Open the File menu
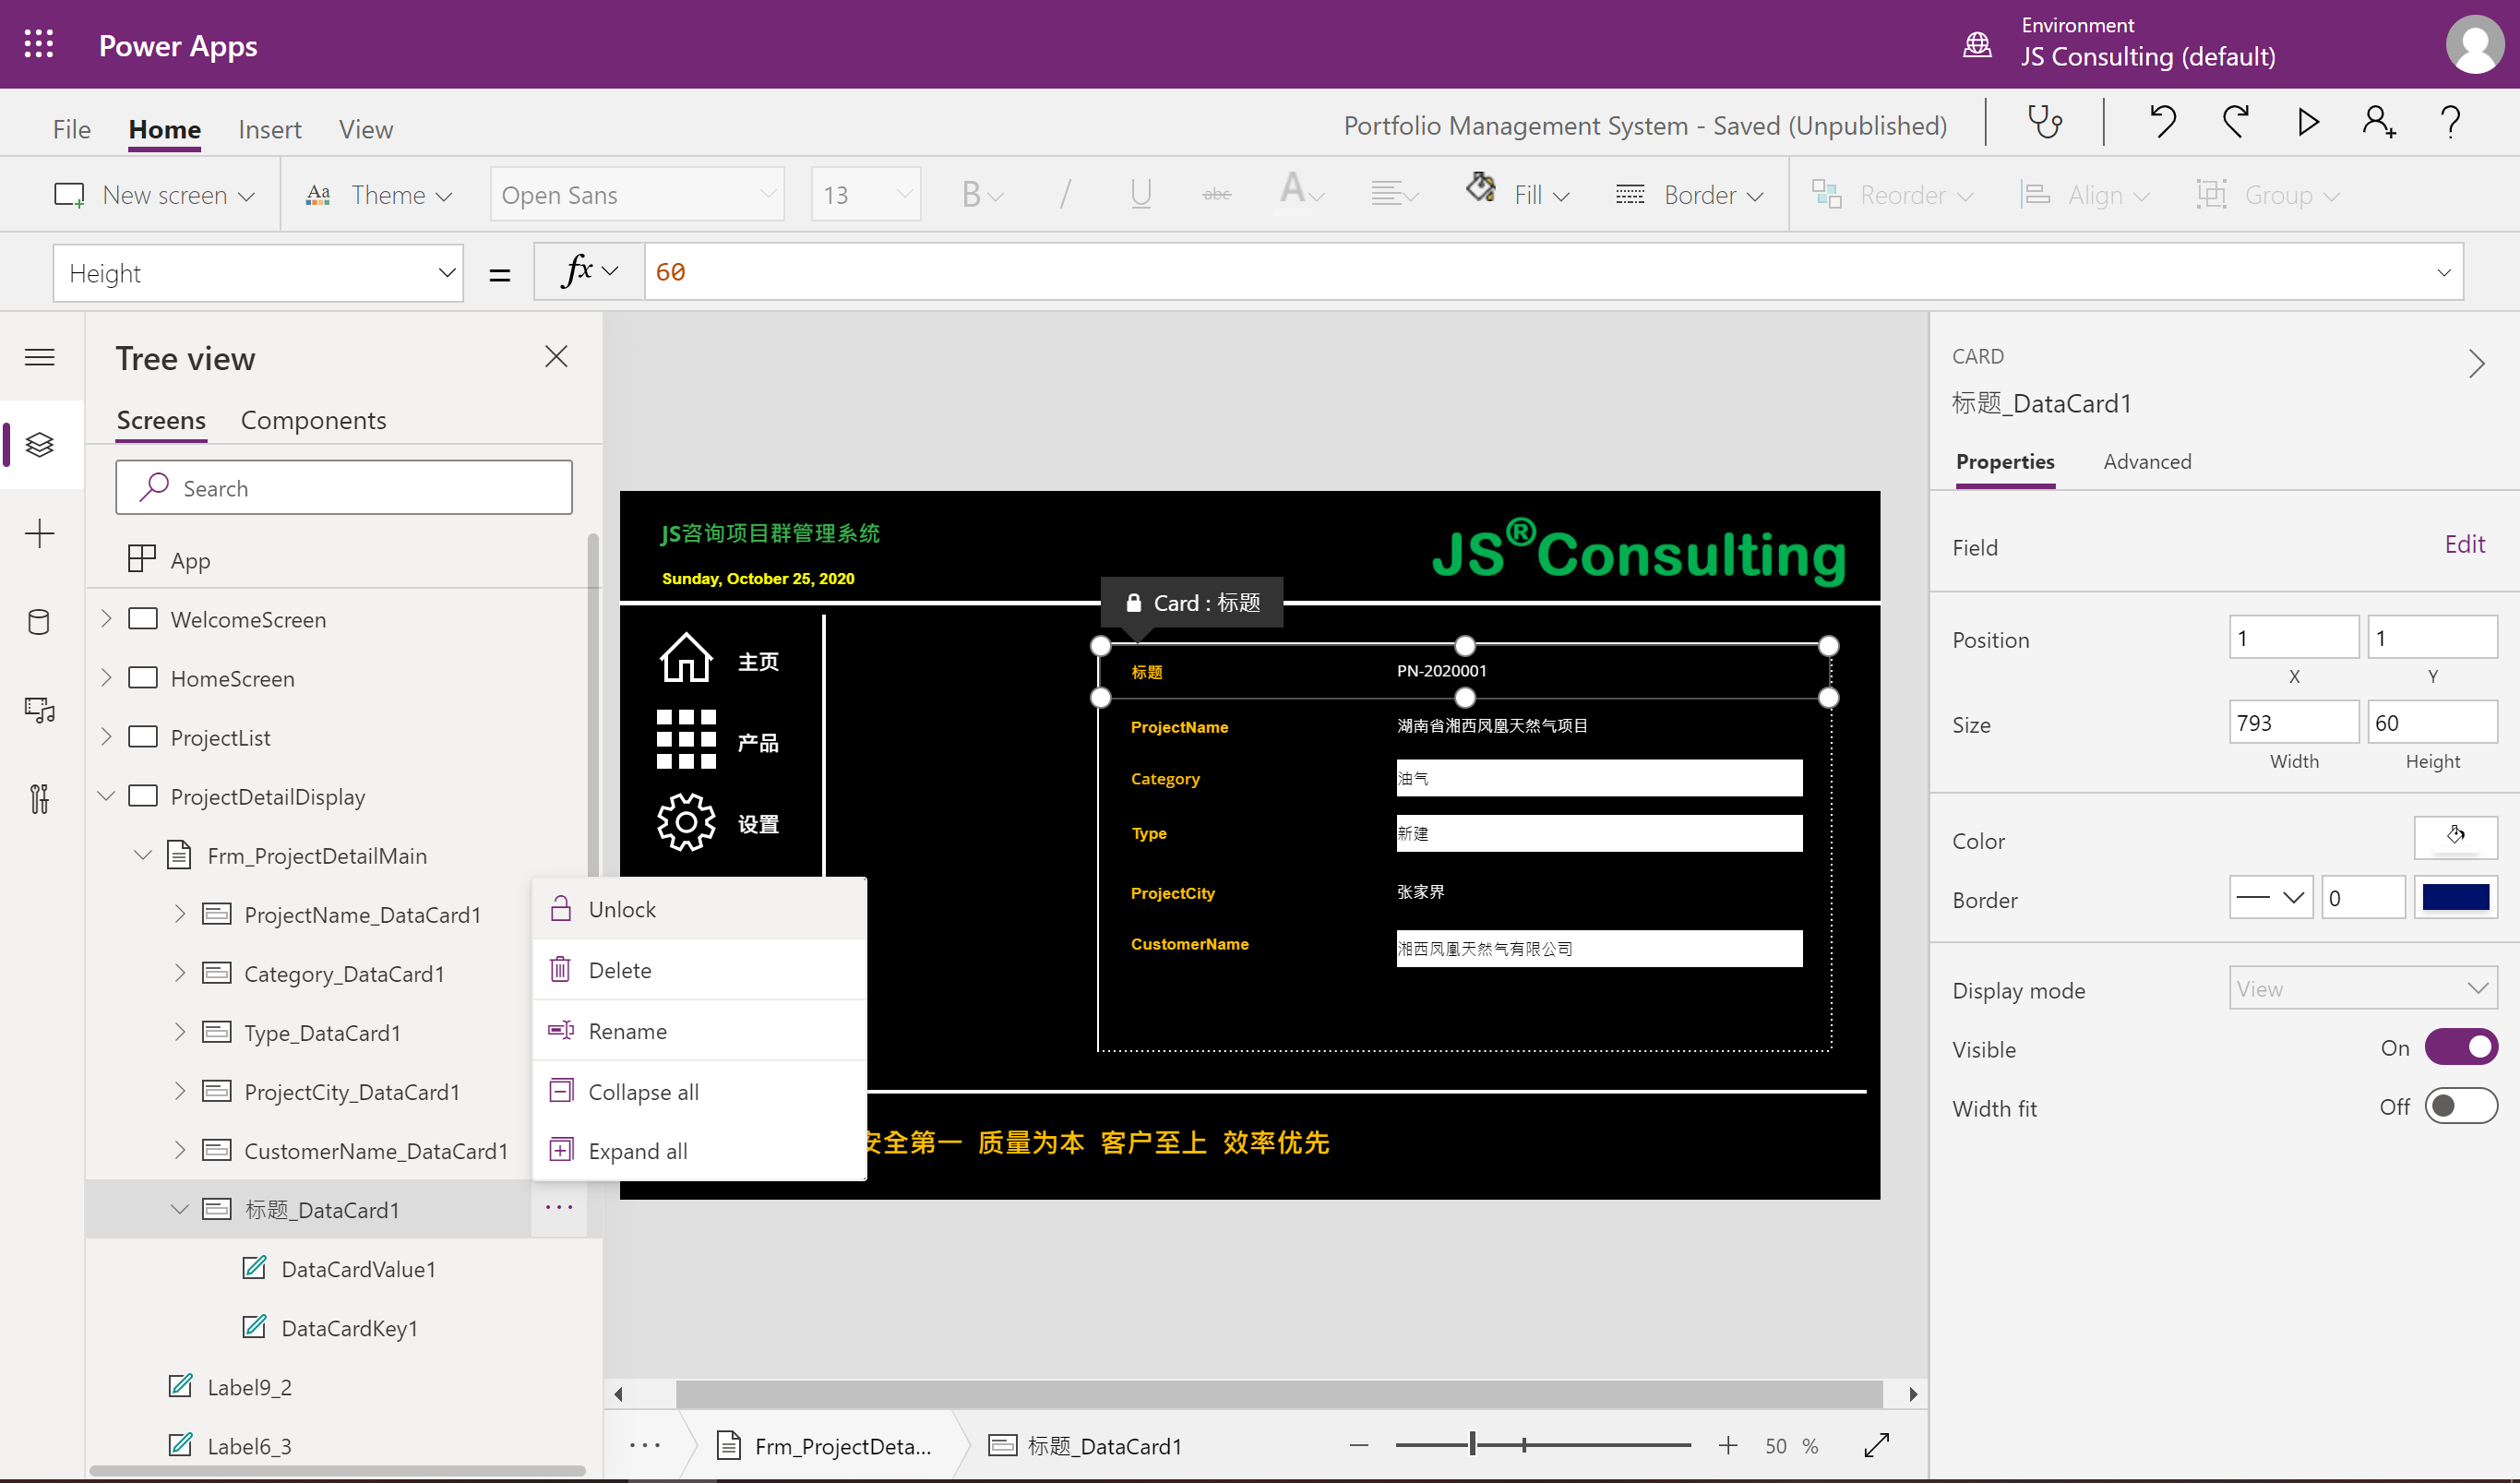 point(72,129)
